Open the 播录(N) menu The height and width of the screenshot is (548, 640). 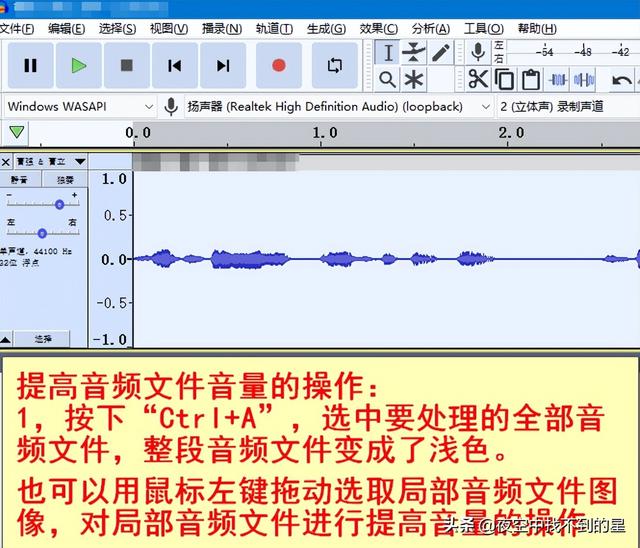tap(222, 29)
